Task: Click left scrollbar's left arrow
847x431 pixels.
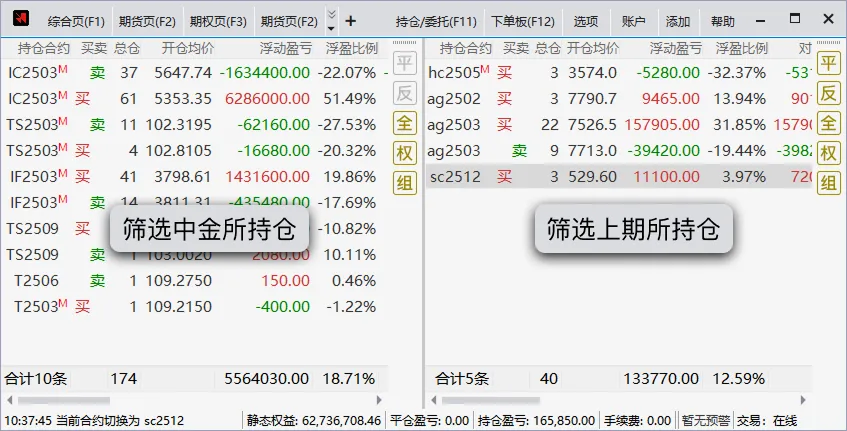Action: click(9, 400)
